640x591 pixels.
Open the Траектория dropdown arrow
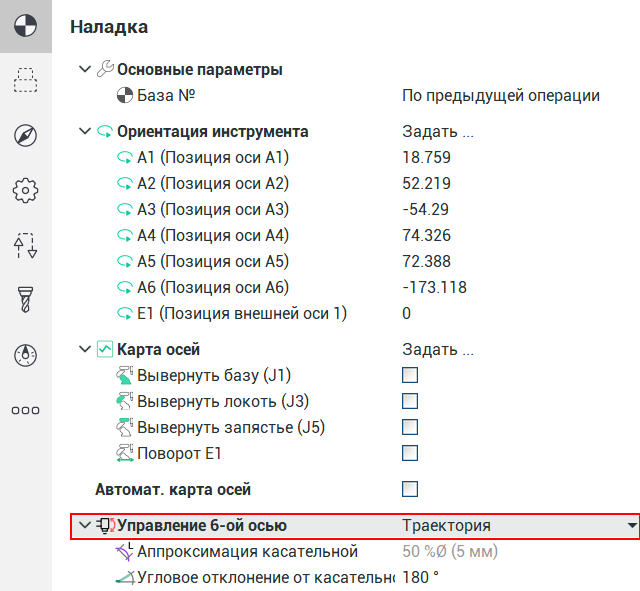[x=631, y=526]
